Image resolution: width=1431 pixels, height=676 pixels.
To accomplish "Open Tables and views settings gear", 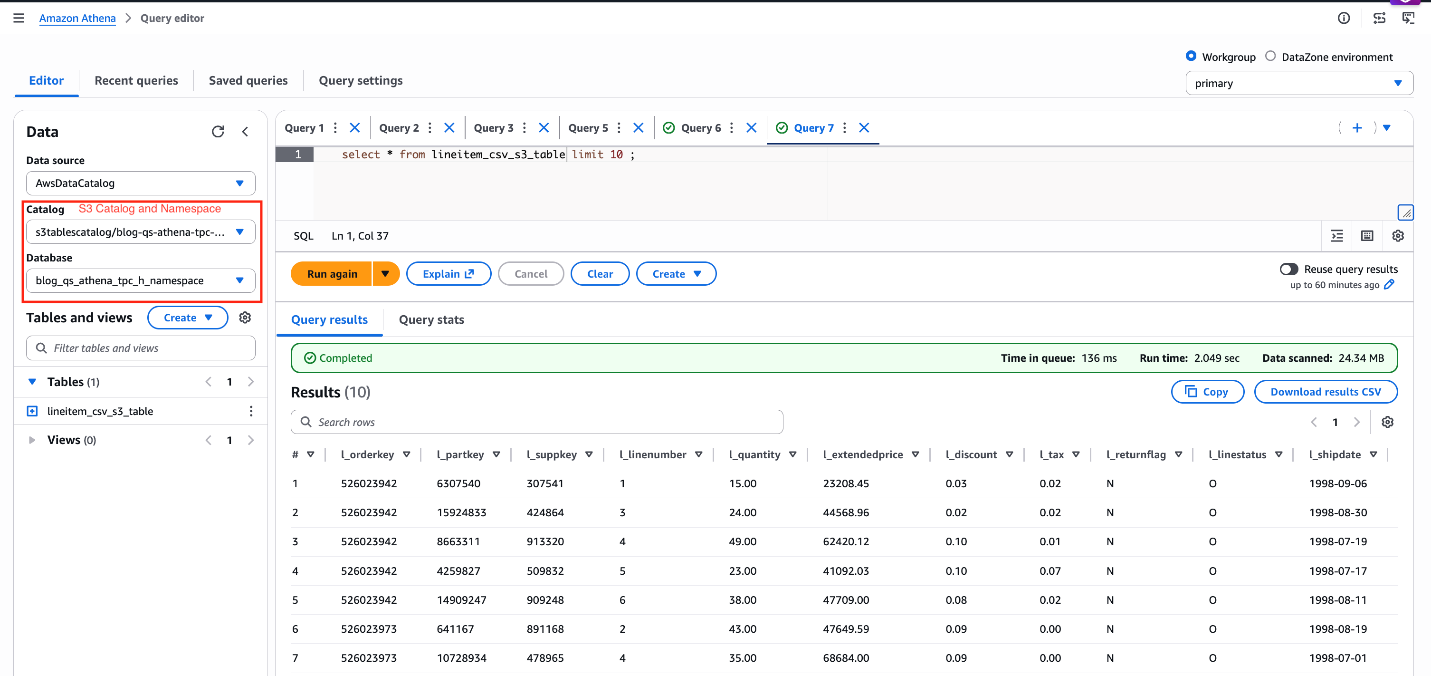I will (x=245, y=318).
